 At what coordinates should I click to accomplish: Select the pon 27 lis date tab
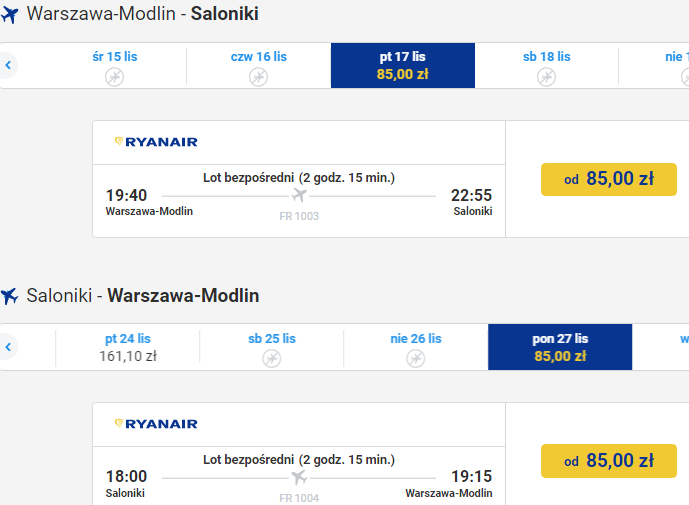coord(560,347)
